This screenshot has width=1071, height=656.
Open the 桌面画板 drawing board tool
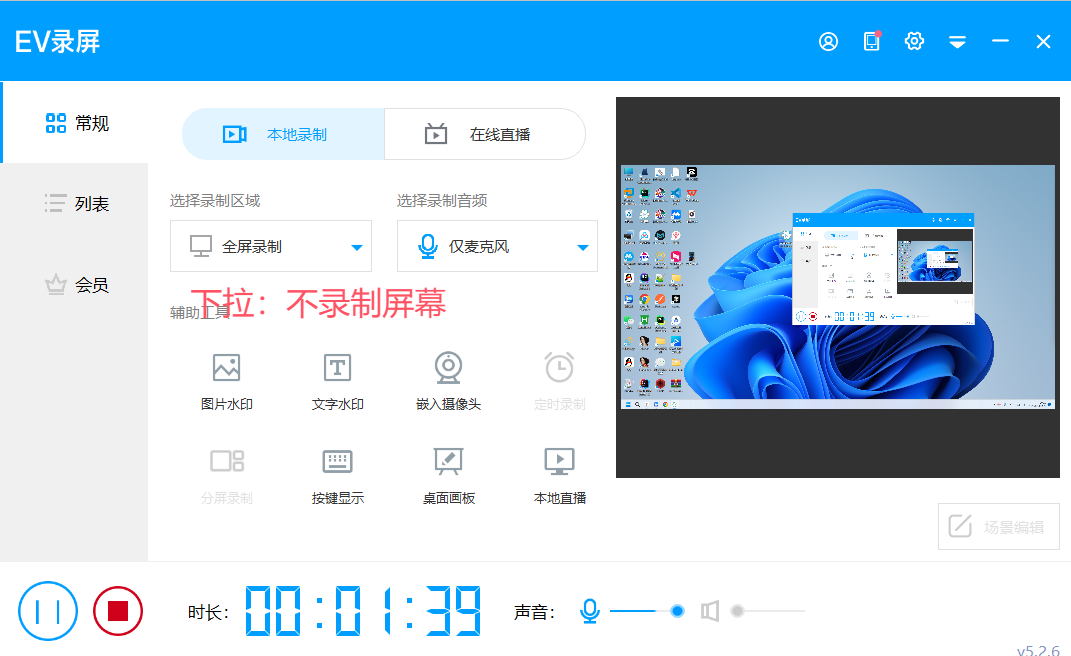click(x=448, y=476)
